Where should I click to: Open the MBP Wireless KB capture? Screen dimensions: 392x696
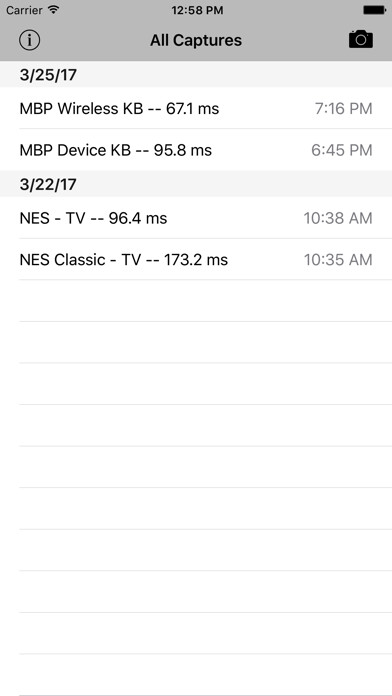click(x=196, y=108)
